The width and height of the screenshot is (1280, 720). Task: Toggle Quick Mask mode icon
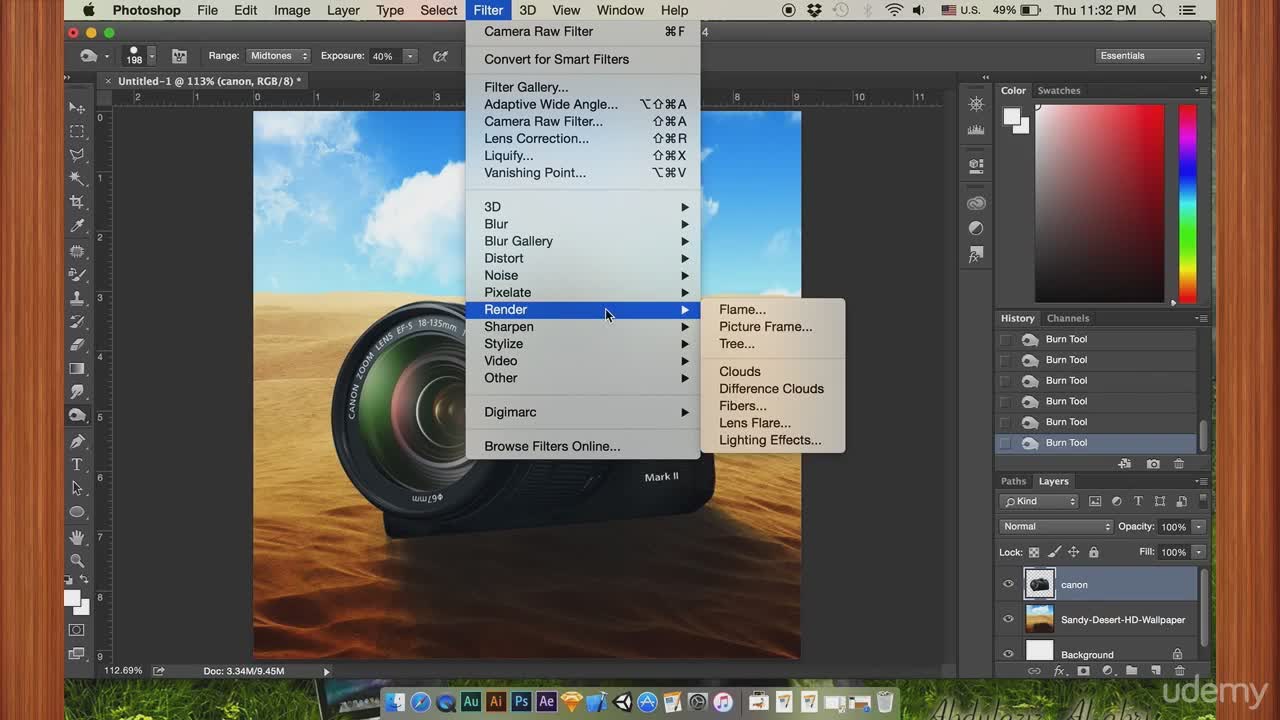point(77,630)
